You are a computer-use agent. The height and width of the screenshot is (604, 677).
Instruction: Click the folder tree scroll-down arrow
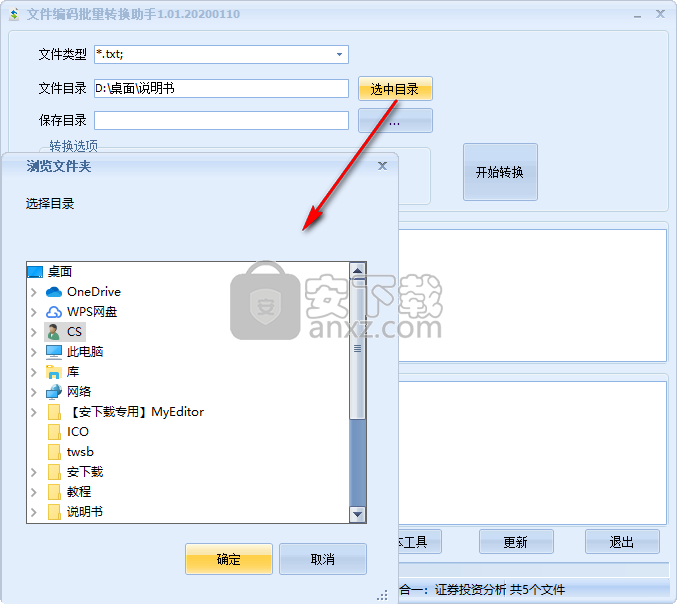[357, 514]
